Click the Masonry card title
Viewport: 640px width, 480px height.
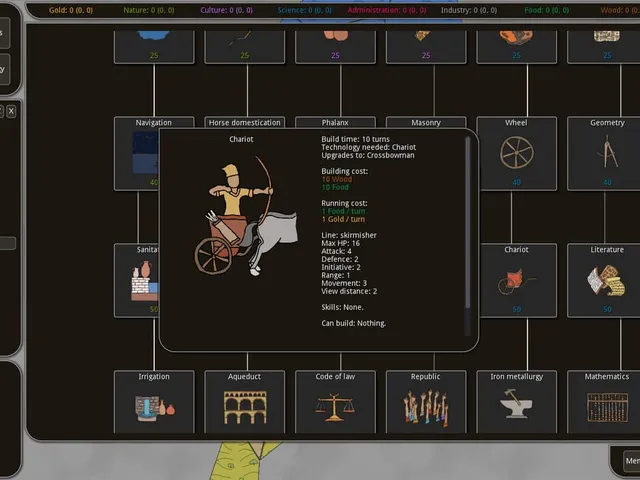point(426,122)
